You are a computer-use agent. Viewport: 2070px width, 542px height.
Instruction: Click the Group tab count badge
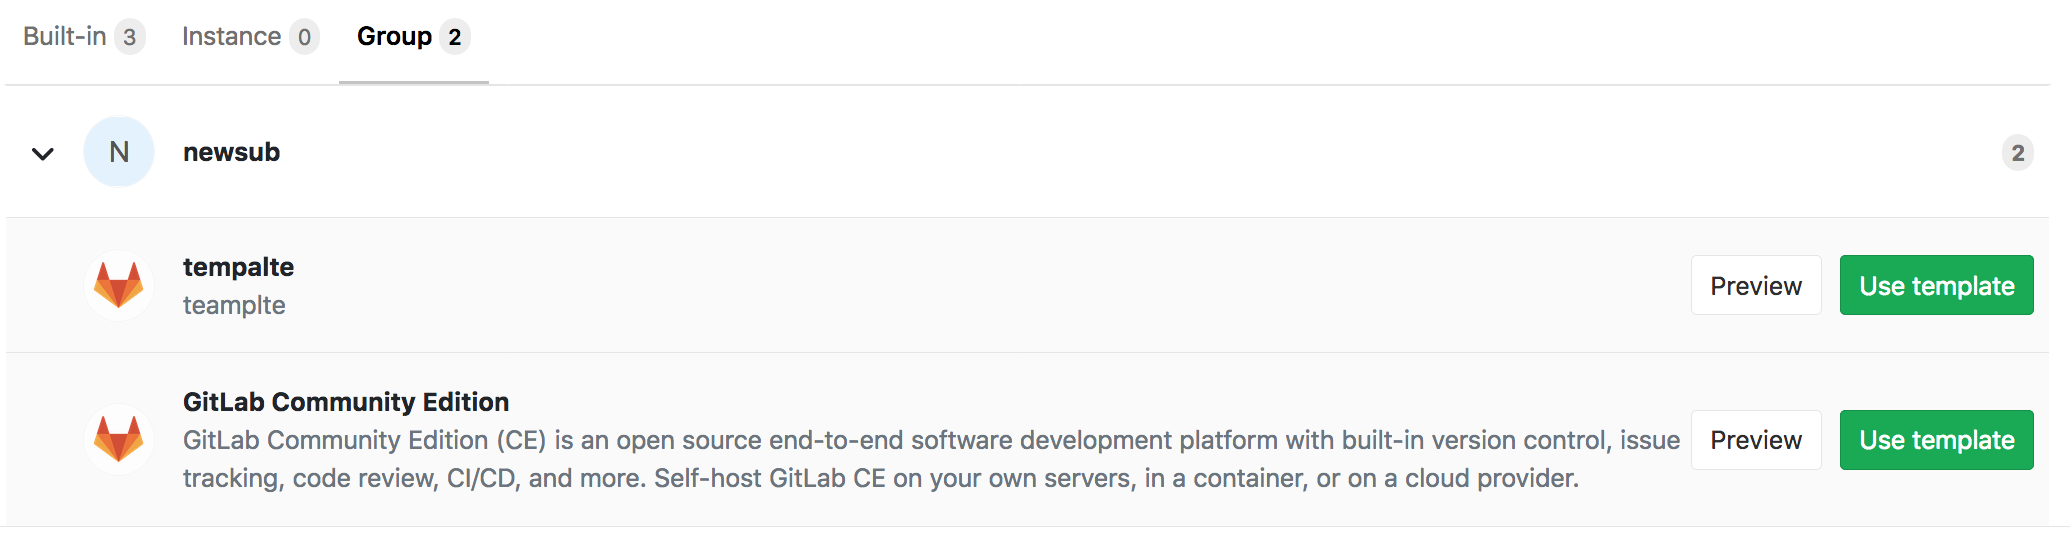coord(455,37)
